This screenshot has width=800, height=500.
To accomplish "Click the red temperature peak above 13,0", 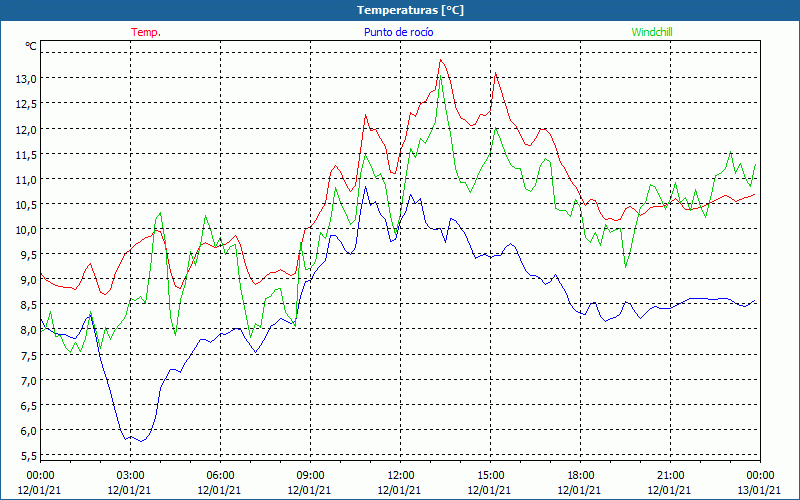I will pos(441,60).
